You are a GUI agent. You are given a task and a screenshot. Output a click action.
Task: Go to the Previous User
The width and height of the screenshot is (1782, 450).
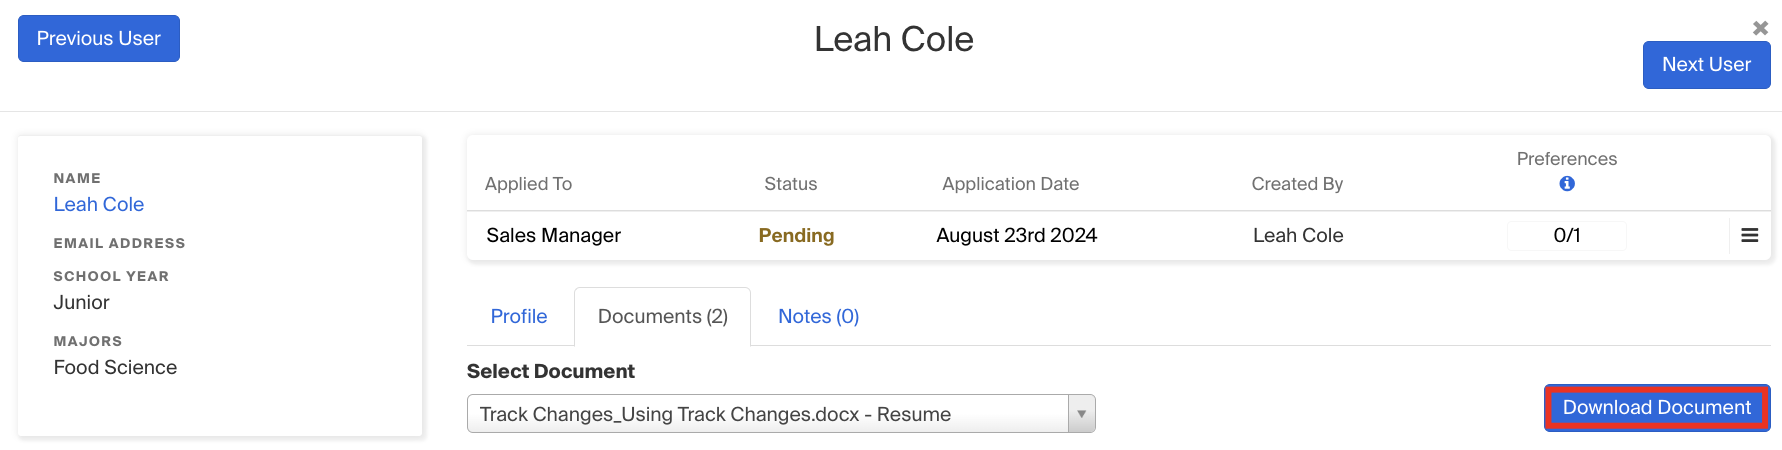coord(99,39)
